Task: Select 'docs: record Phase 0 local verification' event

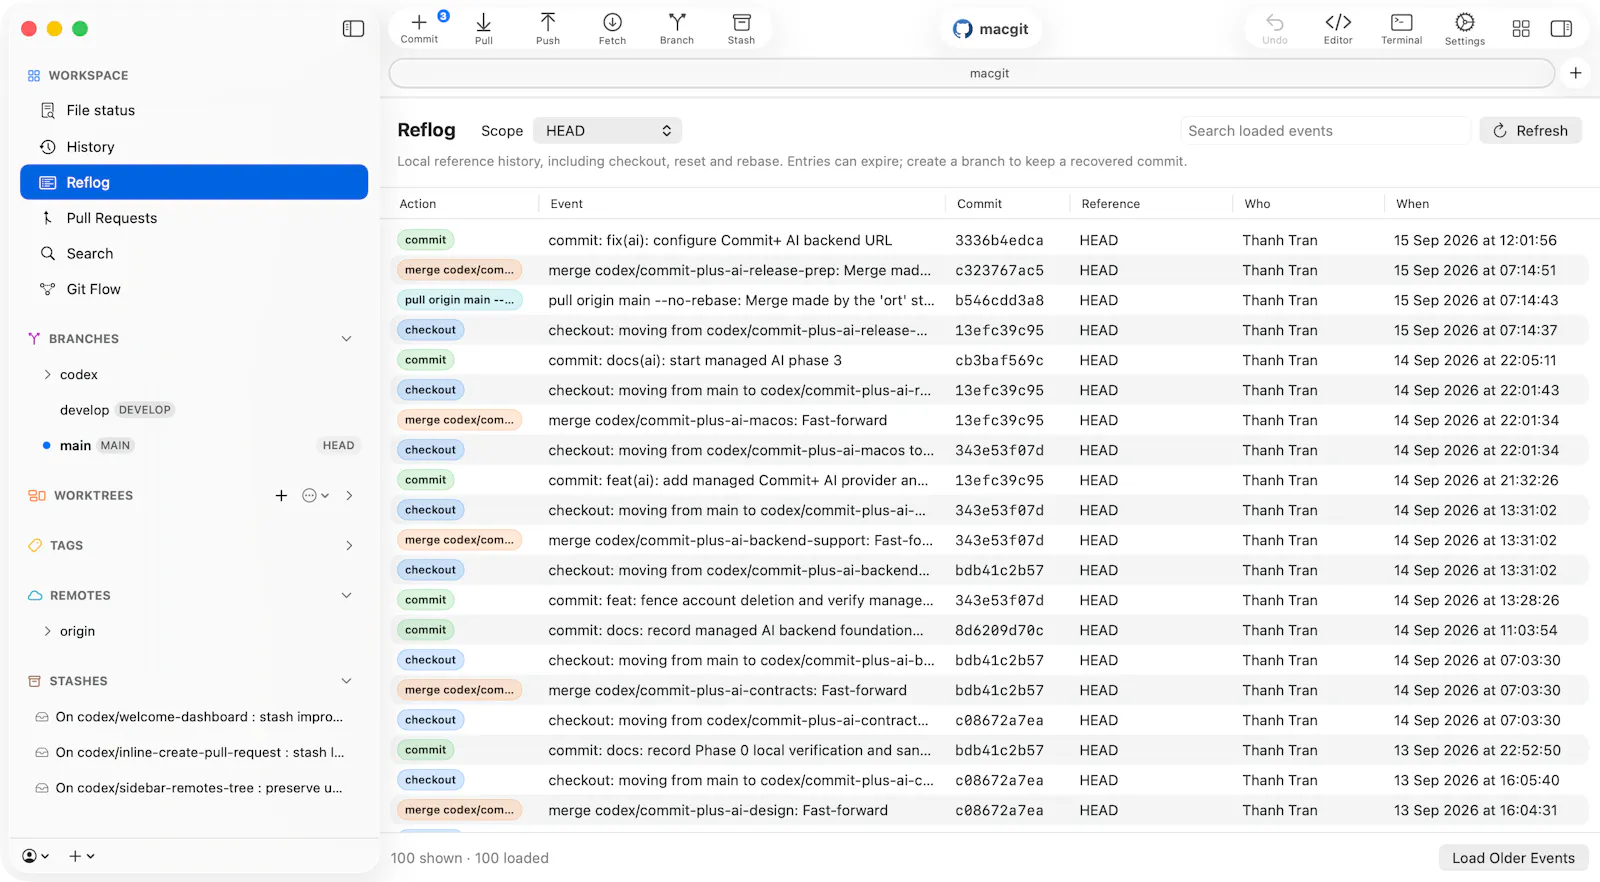Action: (x=739, y=750)
